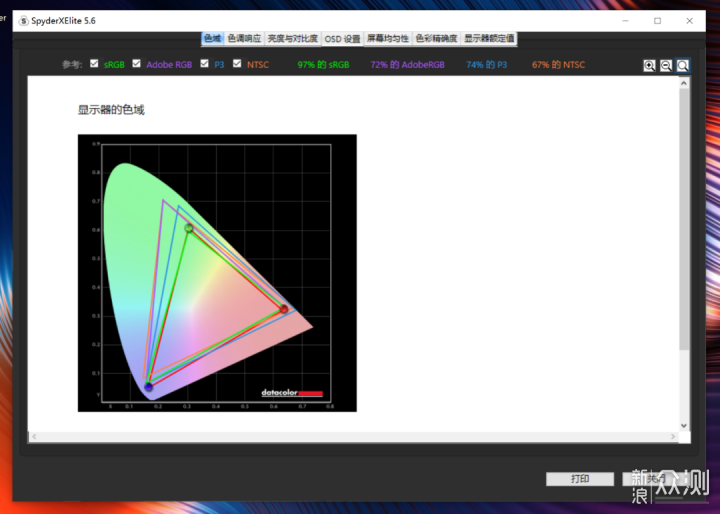720x514 pixels.
Task: Toggle the NTSC reference checkbox
Action: pos(237,63)
